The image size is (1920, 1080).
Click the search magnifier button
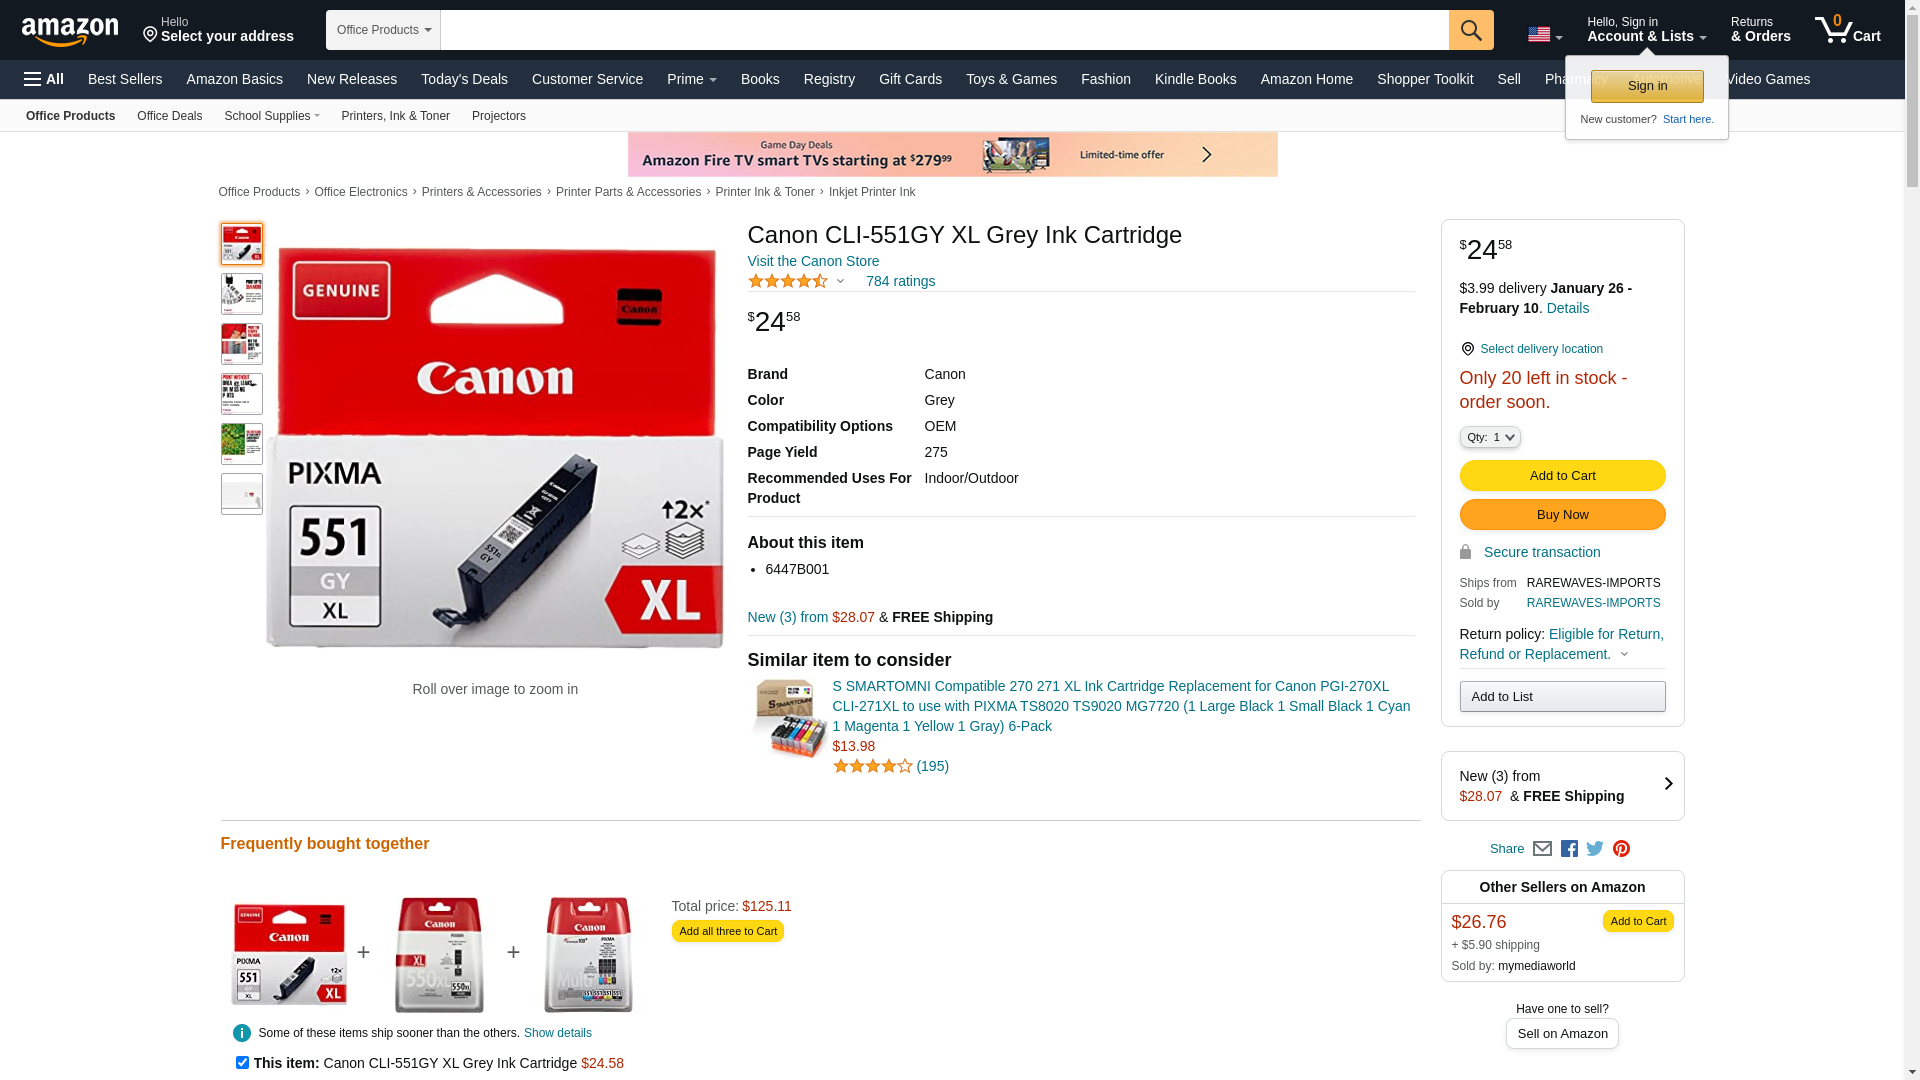click(1470, 30)
